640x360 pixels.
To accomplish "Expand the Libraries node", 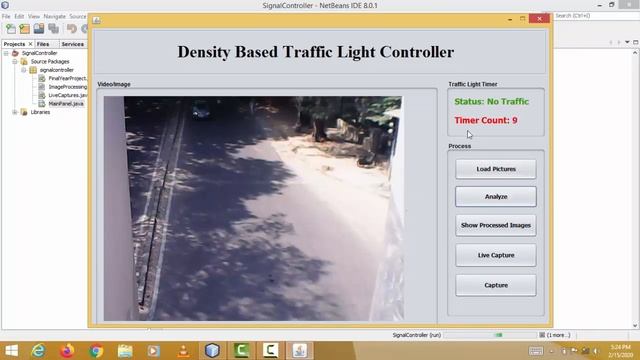I will pos(15,112).
